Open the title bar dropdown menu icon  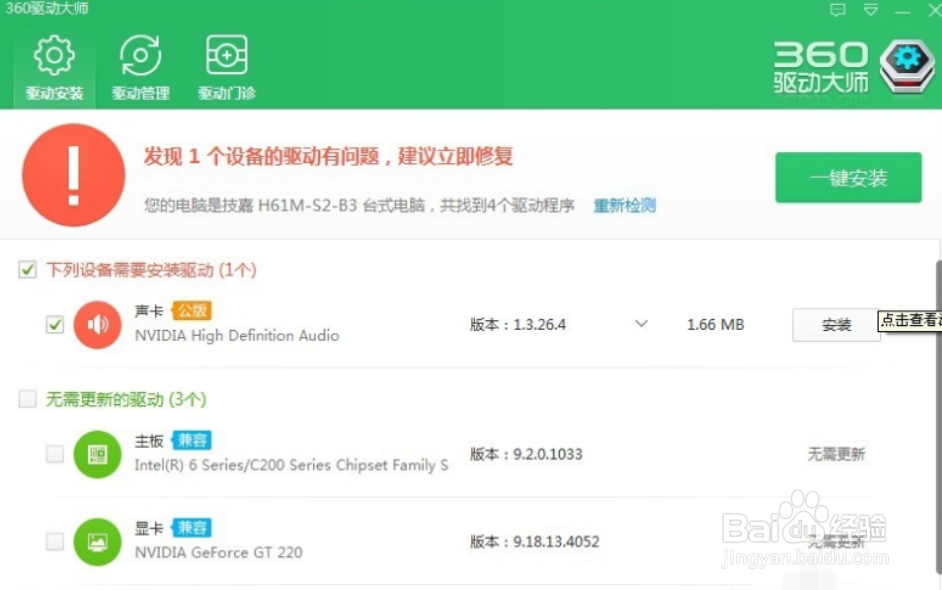(x=871, y=10)
